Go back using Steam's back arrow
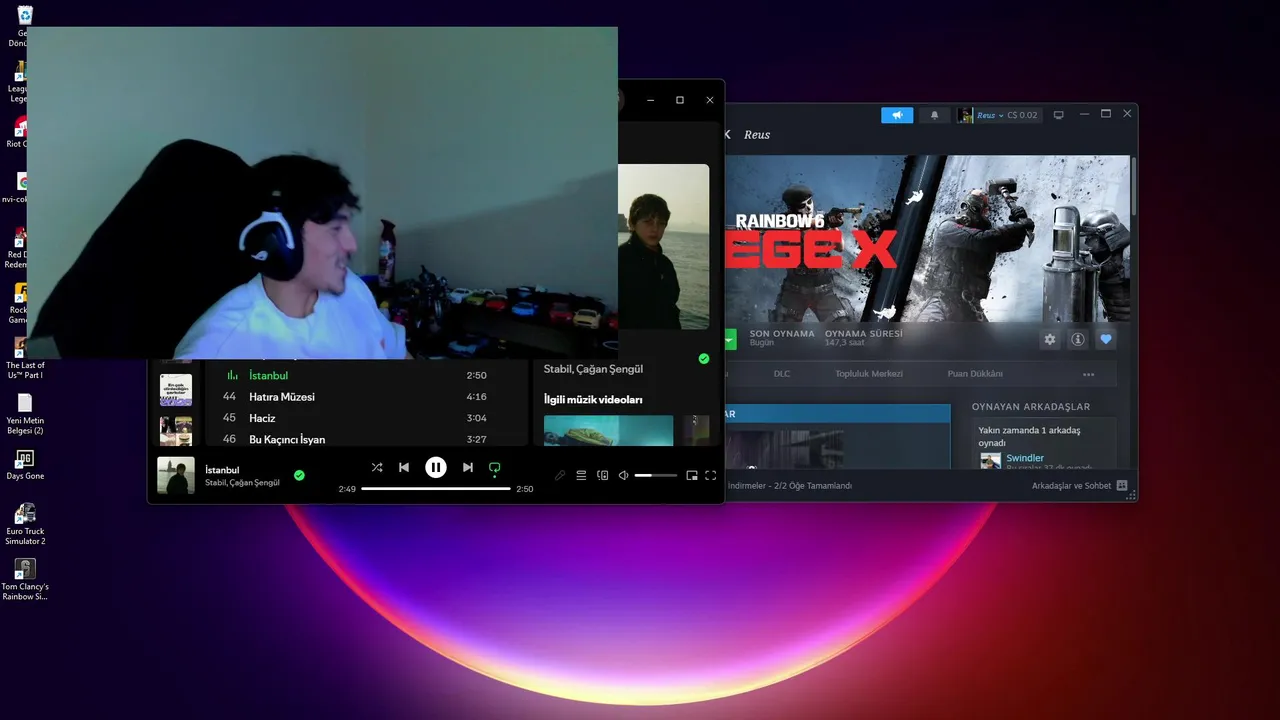Screen dimensions: 1280x720 click(x=728, y=134)
